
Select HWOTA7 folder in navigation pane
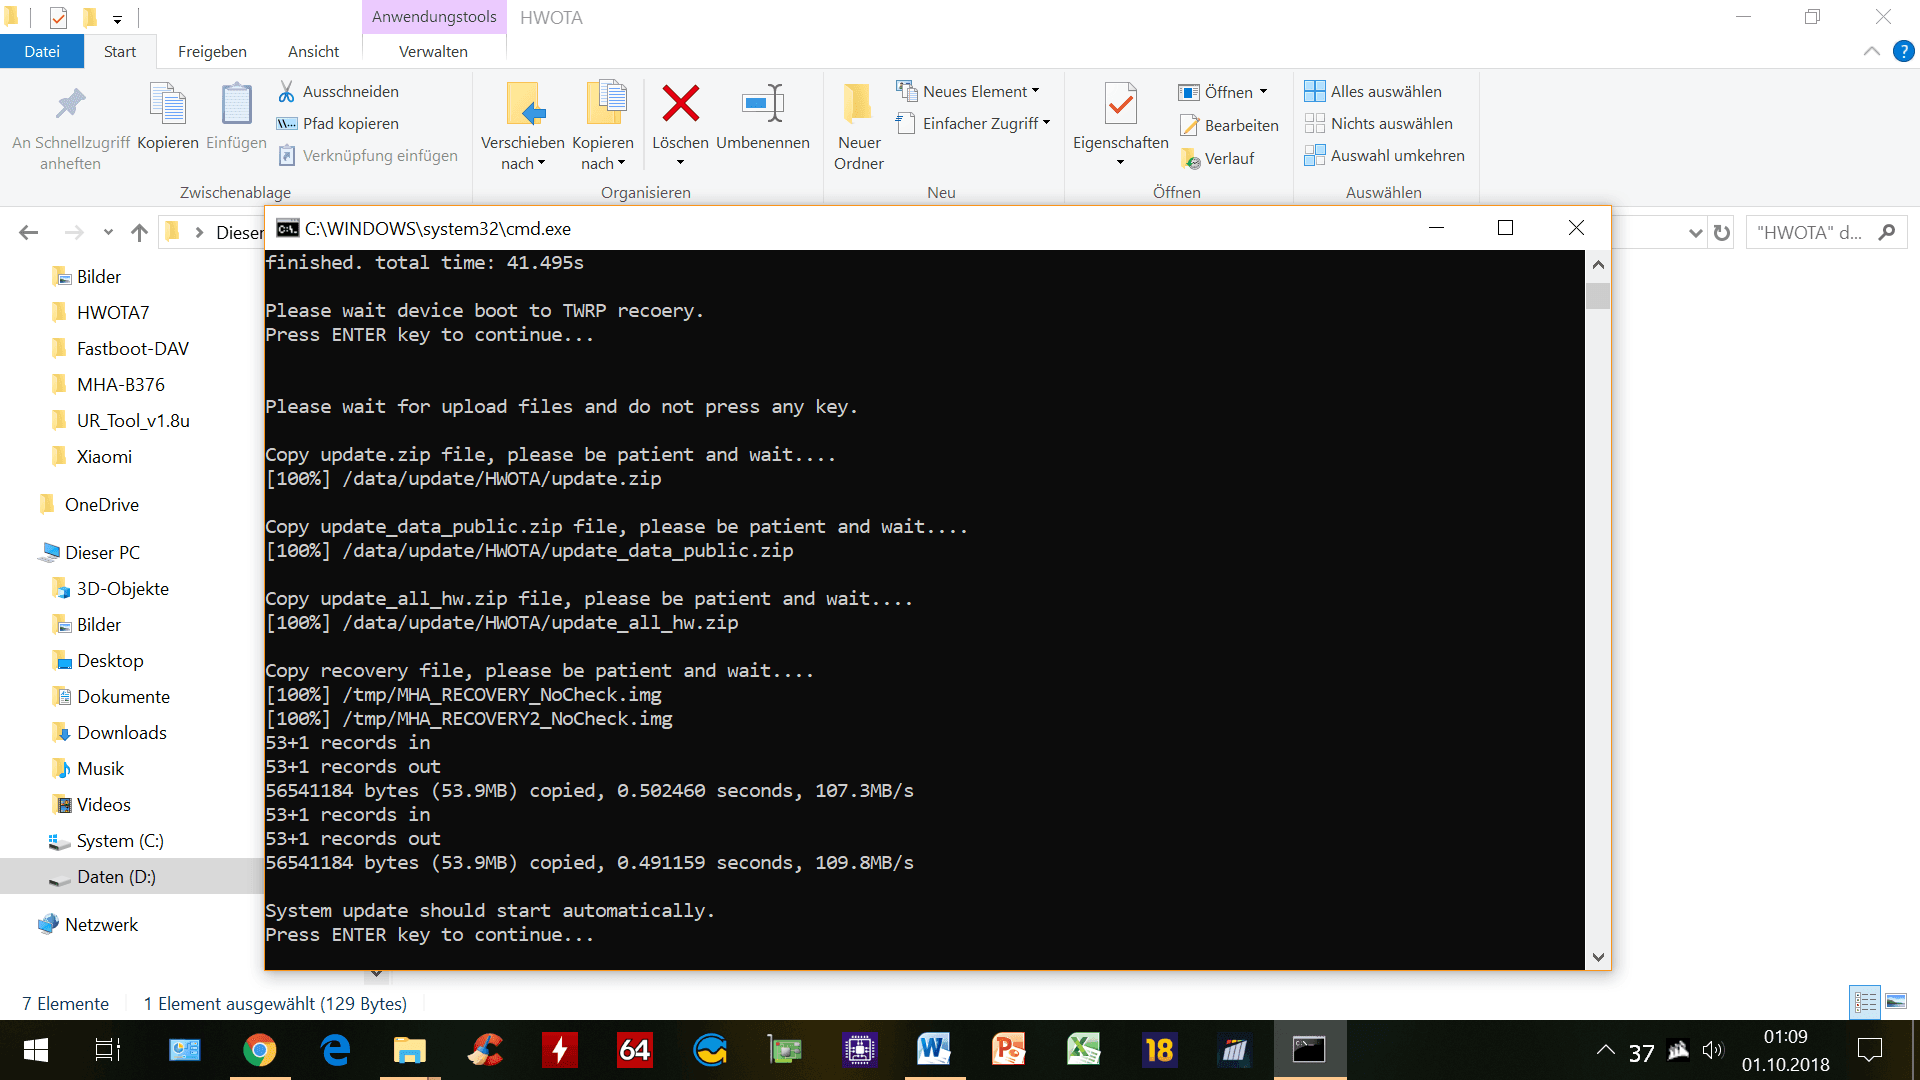112,312
